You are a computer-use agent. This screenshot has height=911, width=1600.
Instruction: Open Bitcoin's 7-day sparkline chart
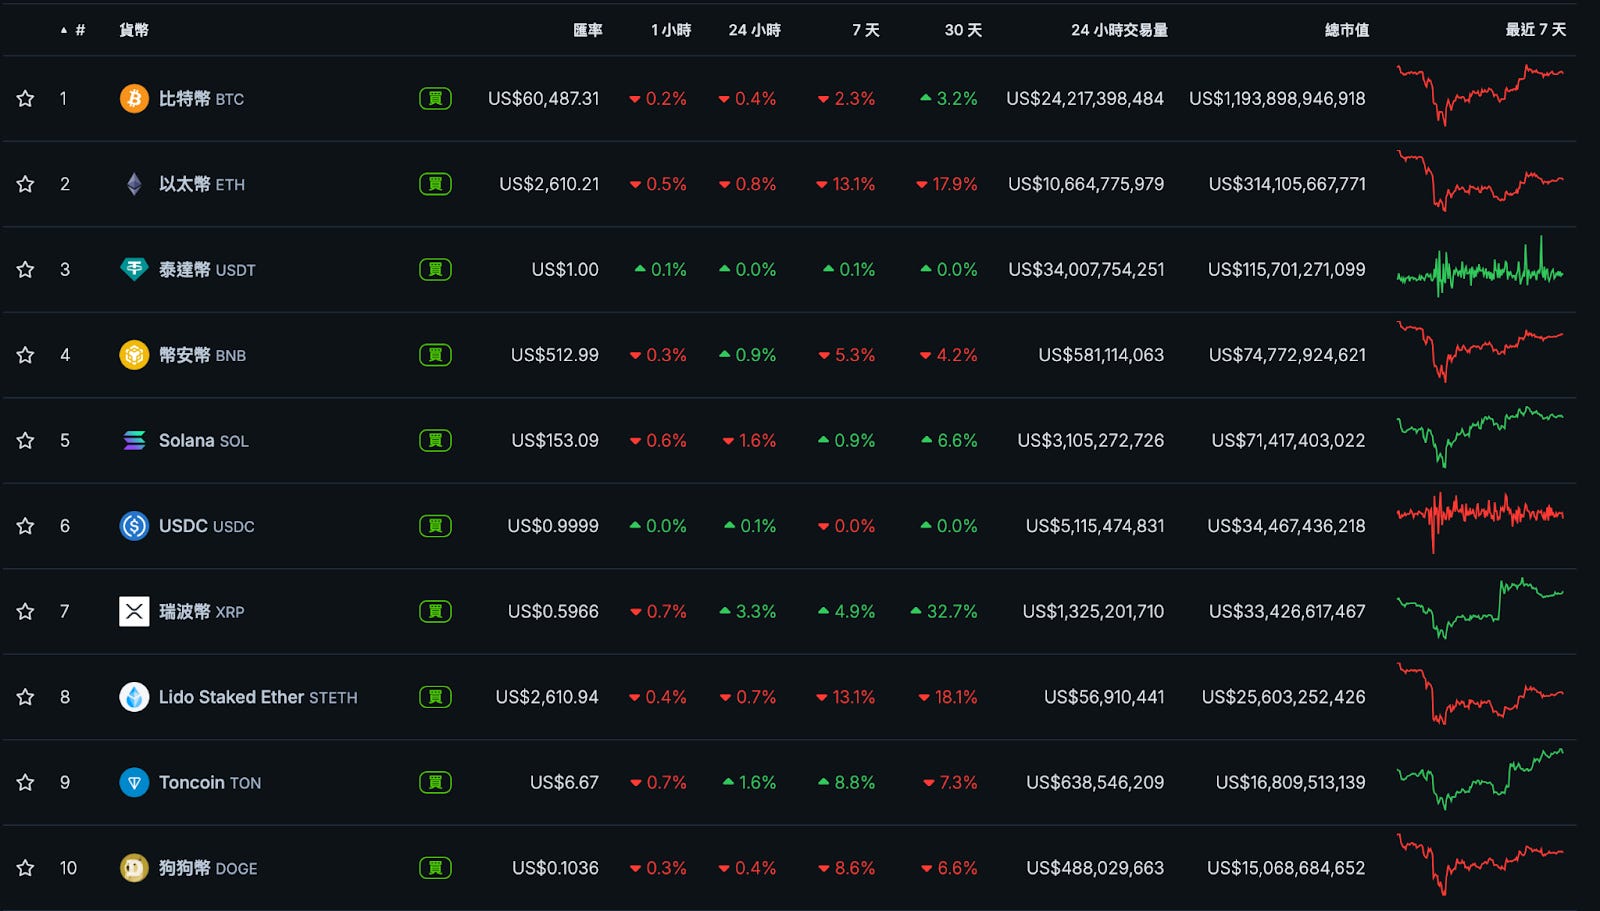point(1480,96)
